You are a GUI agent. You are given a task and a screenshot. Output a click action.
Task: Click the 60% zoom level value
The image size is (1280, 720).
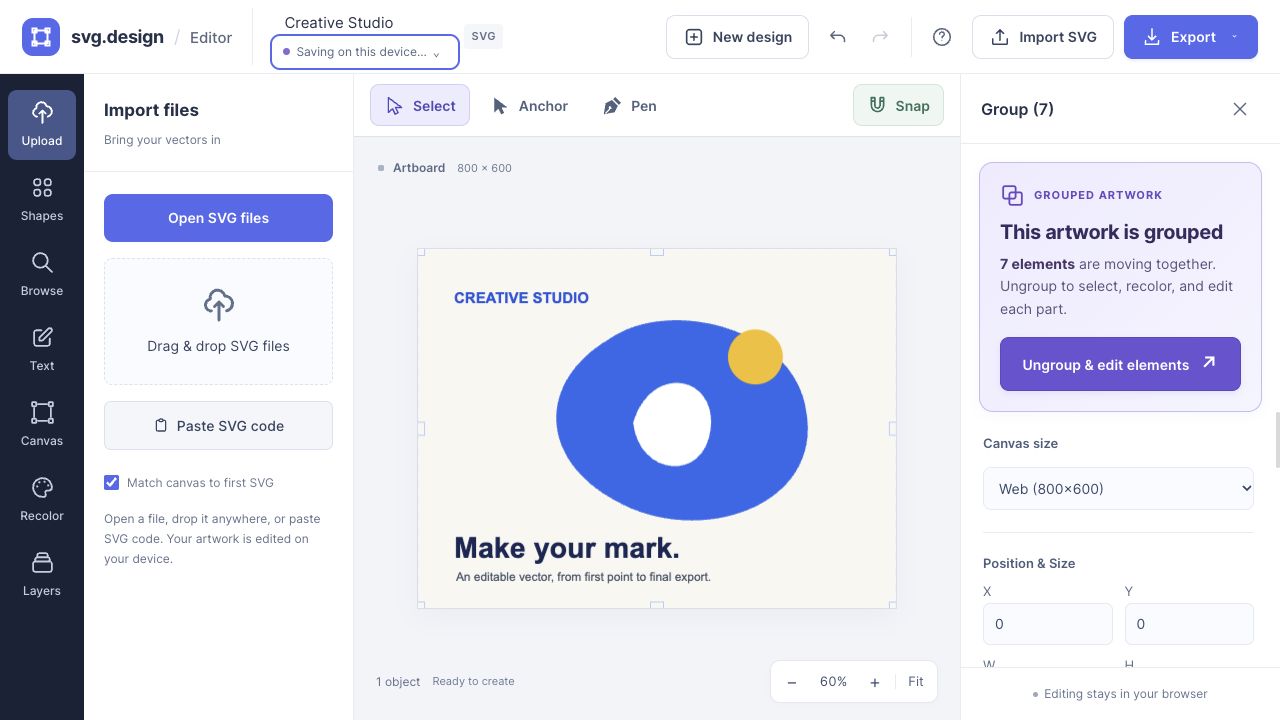click(x=833, y=682)
